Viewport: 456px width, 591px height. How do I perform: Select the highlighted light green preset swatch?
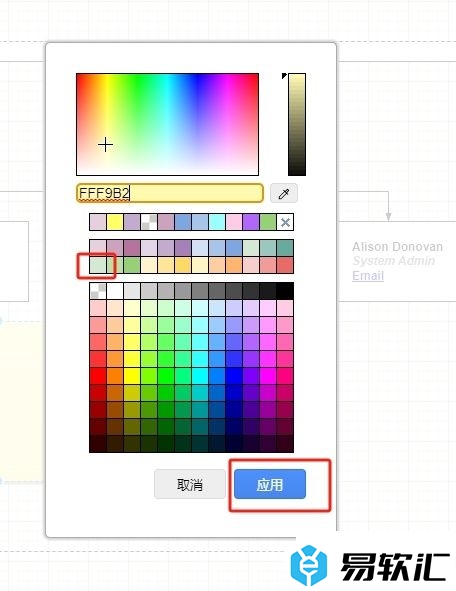click(98, 265)
